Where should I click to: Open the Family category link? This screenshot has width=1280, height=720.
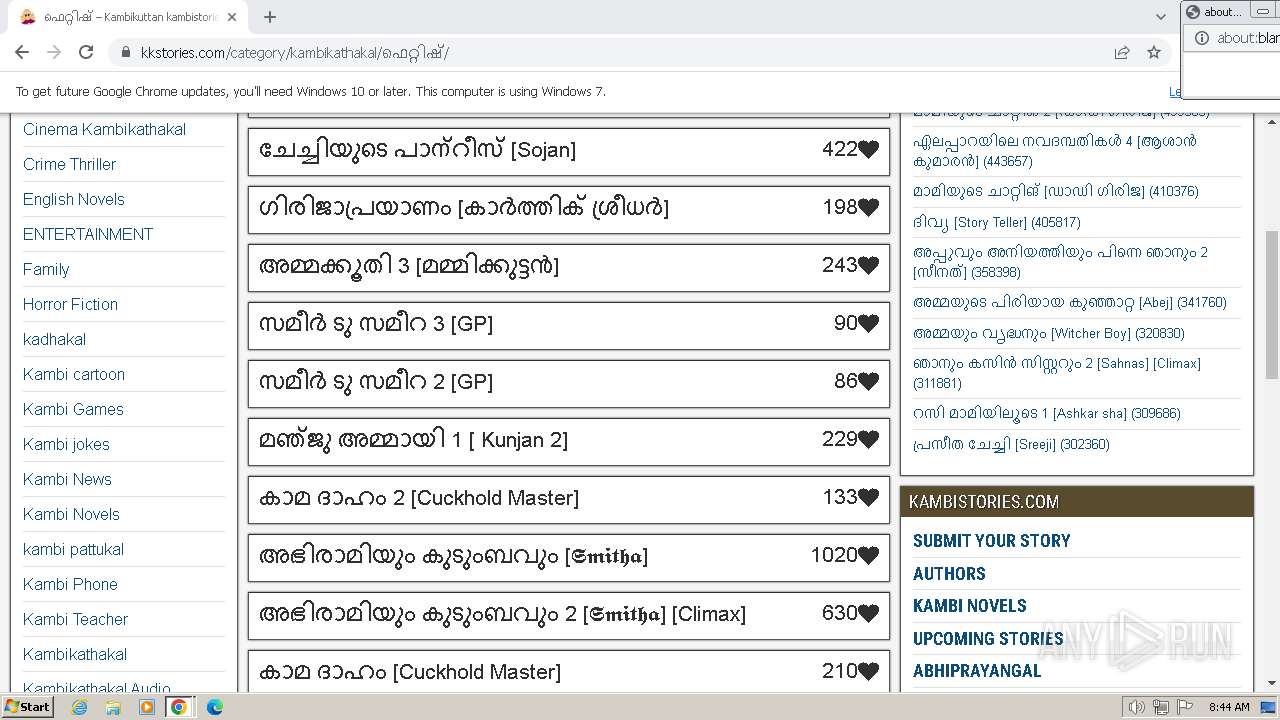(46, 269)
